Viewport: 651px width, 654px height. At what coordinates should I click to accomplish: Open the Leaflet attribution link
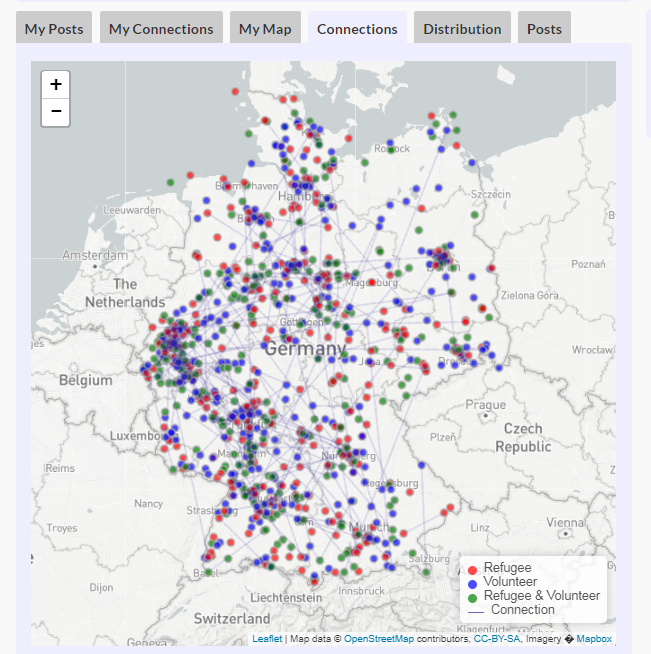[x=267, y=639]
